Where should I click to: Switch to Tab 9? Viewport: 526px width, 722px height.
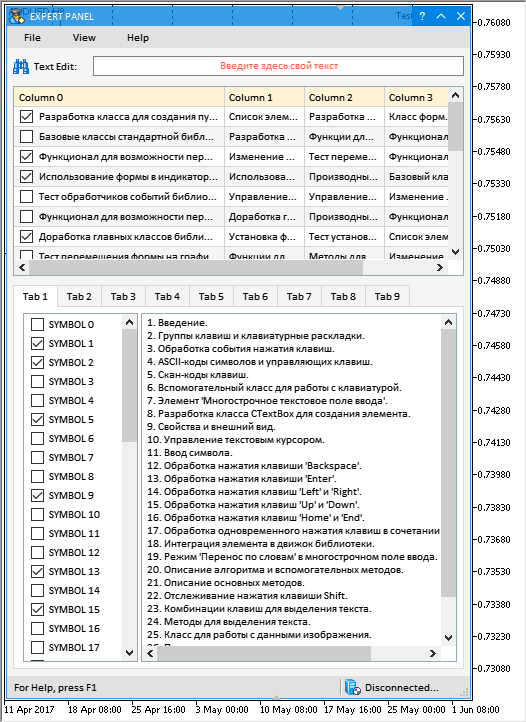(x=387, y=297)
